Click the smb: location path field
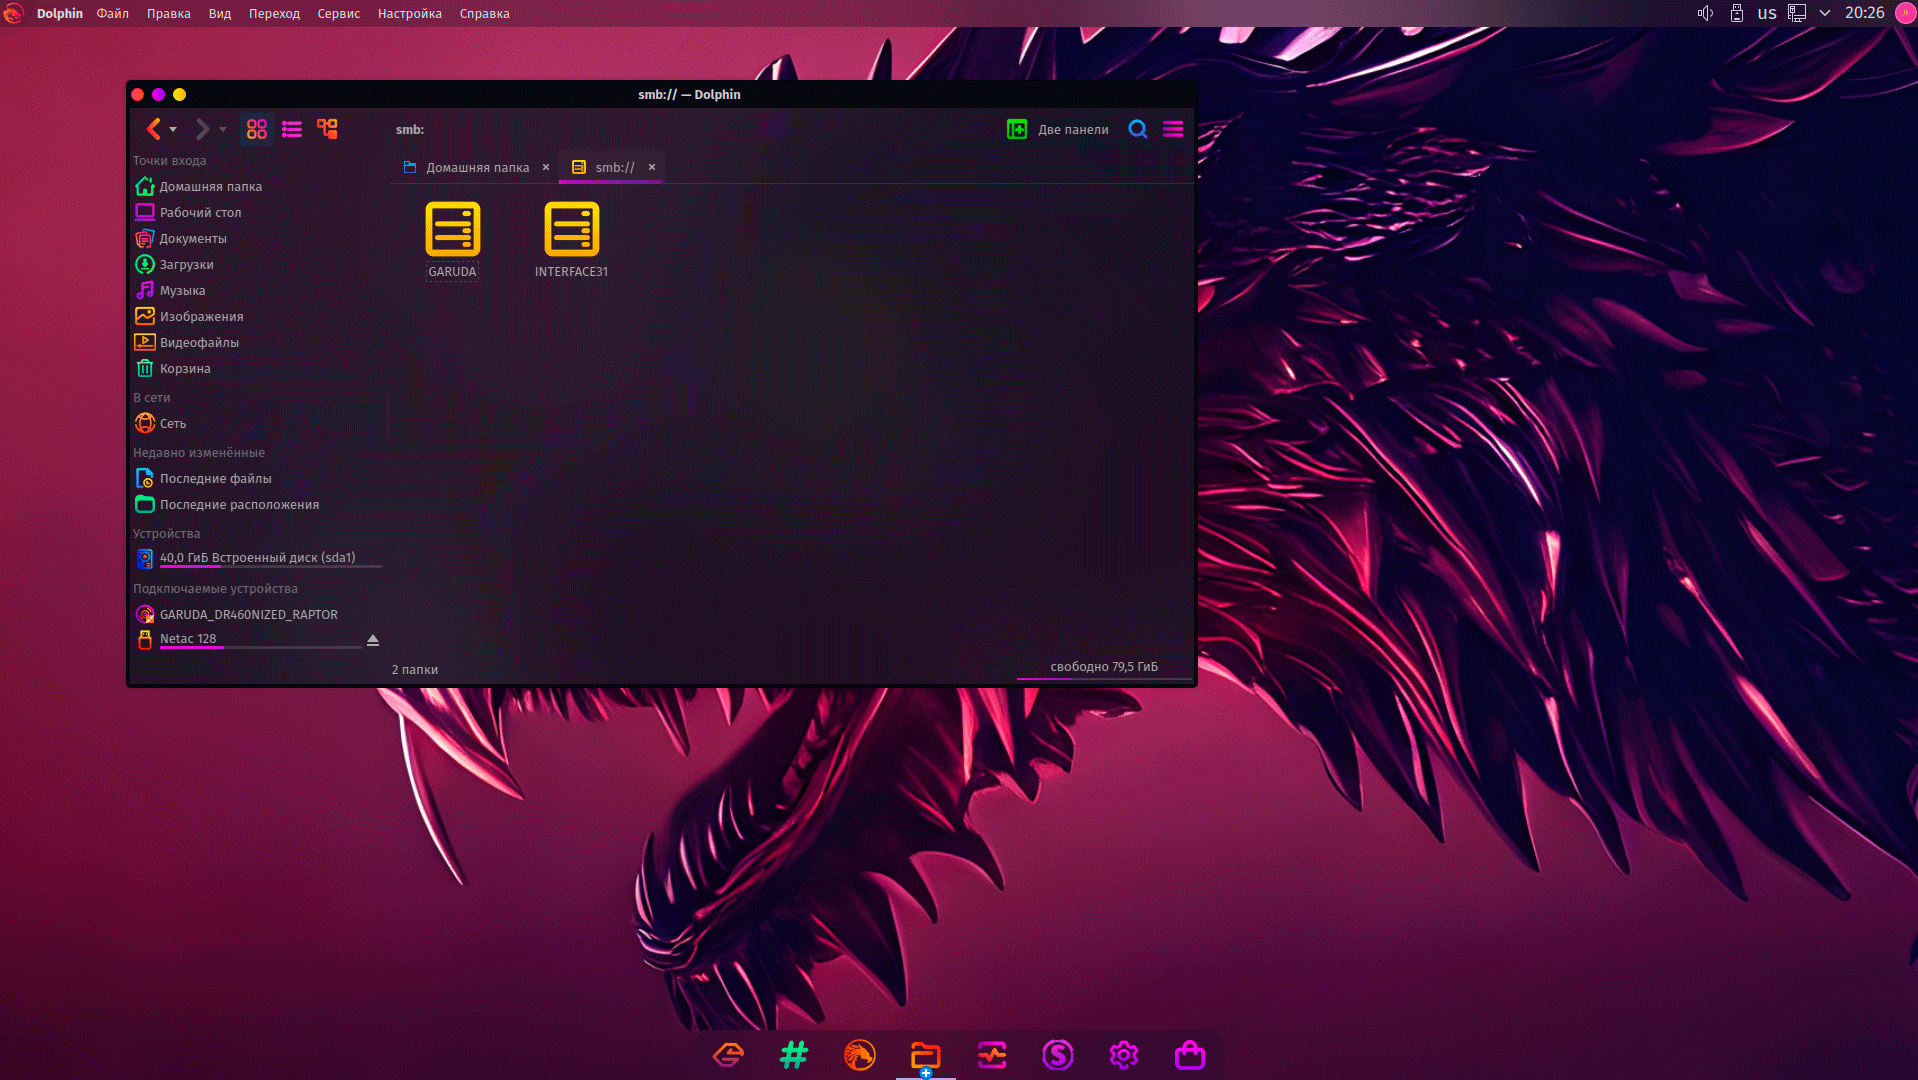Viewport: 1918px width, 1080px height. [410, 129]
